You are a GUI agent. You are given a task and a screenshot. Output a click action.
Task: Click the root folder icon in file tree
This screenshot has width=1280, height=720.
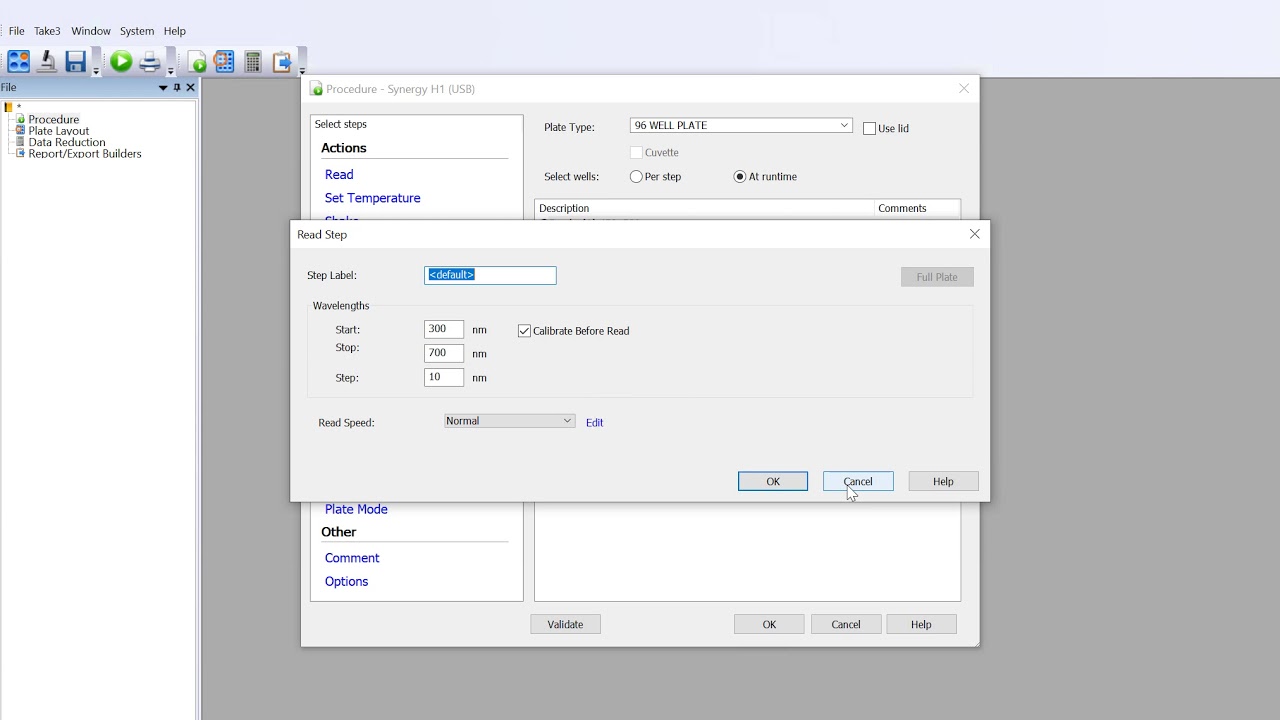pos(8,107)
